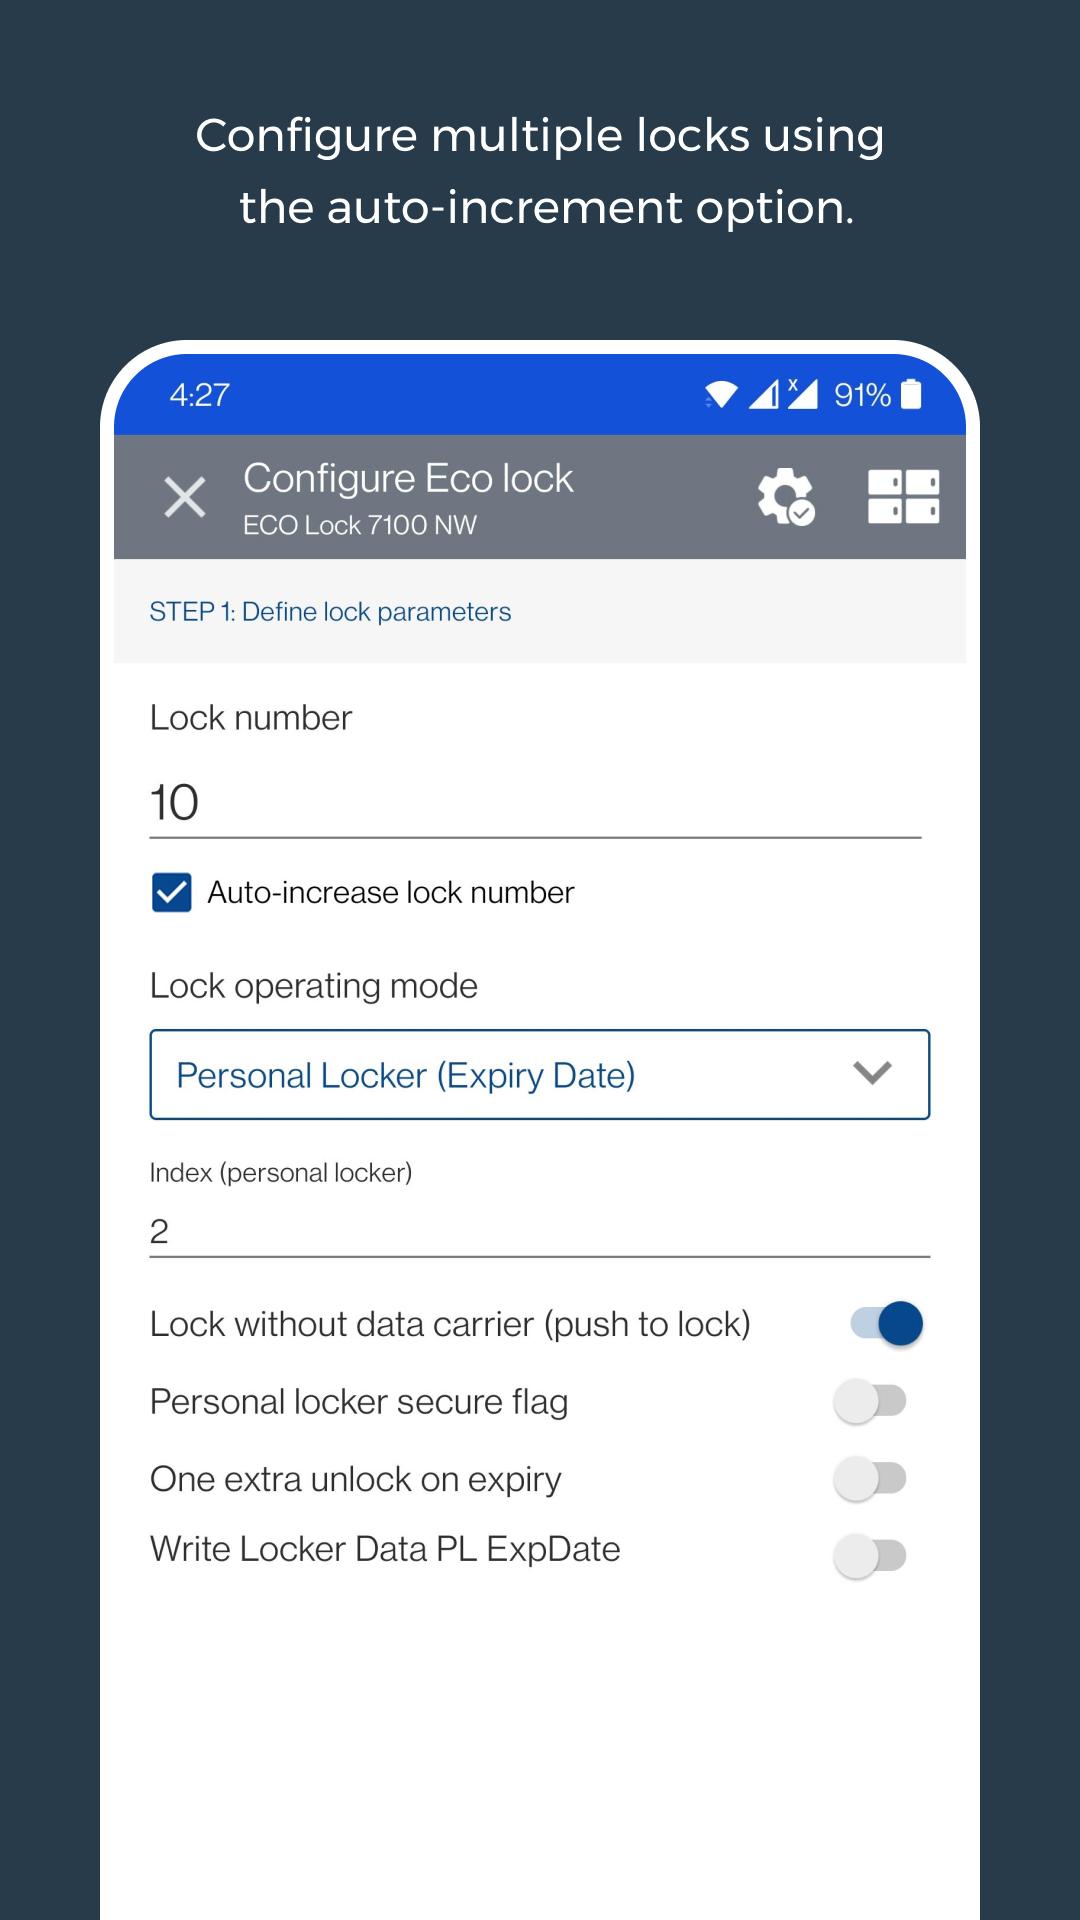1080x1920 pixels.
Task: Open settings via gear with checkmark icon
Action: coord(786,496)
